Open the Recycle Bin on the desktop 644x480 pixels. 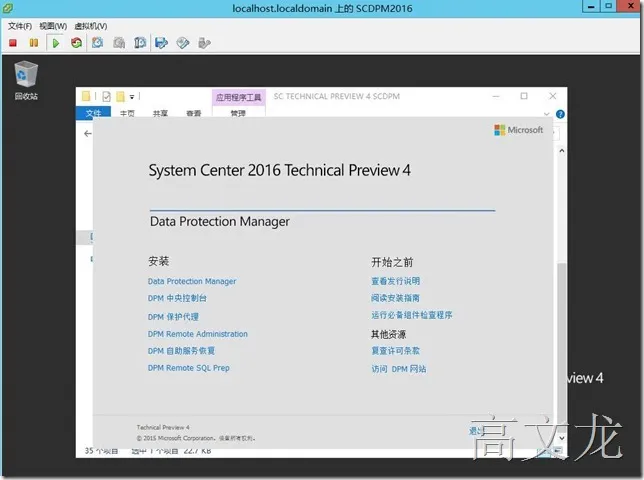tap(26, 80)
